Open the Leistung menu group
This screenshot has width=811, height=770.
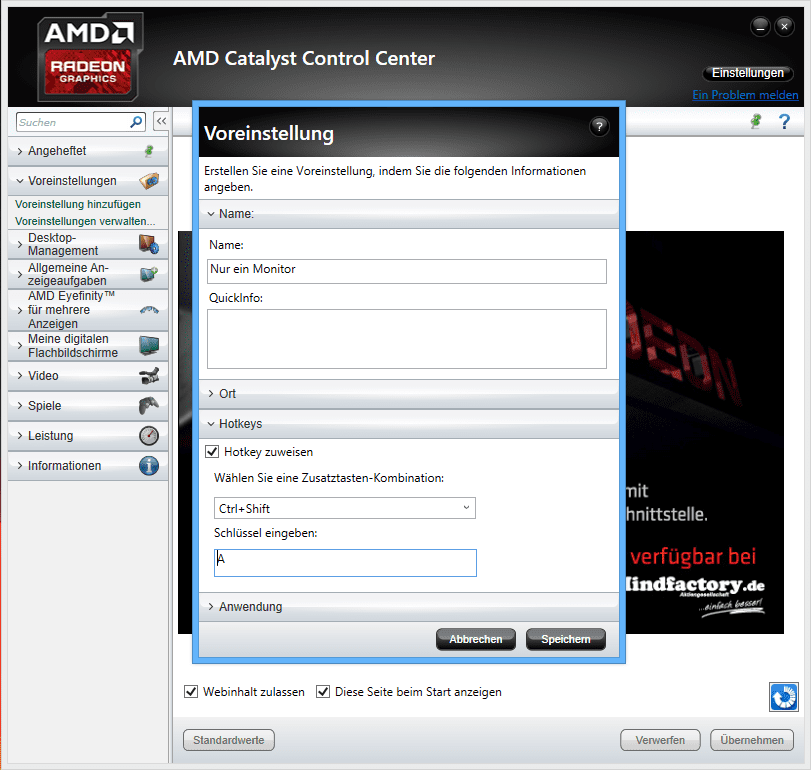tap(88, 436)
